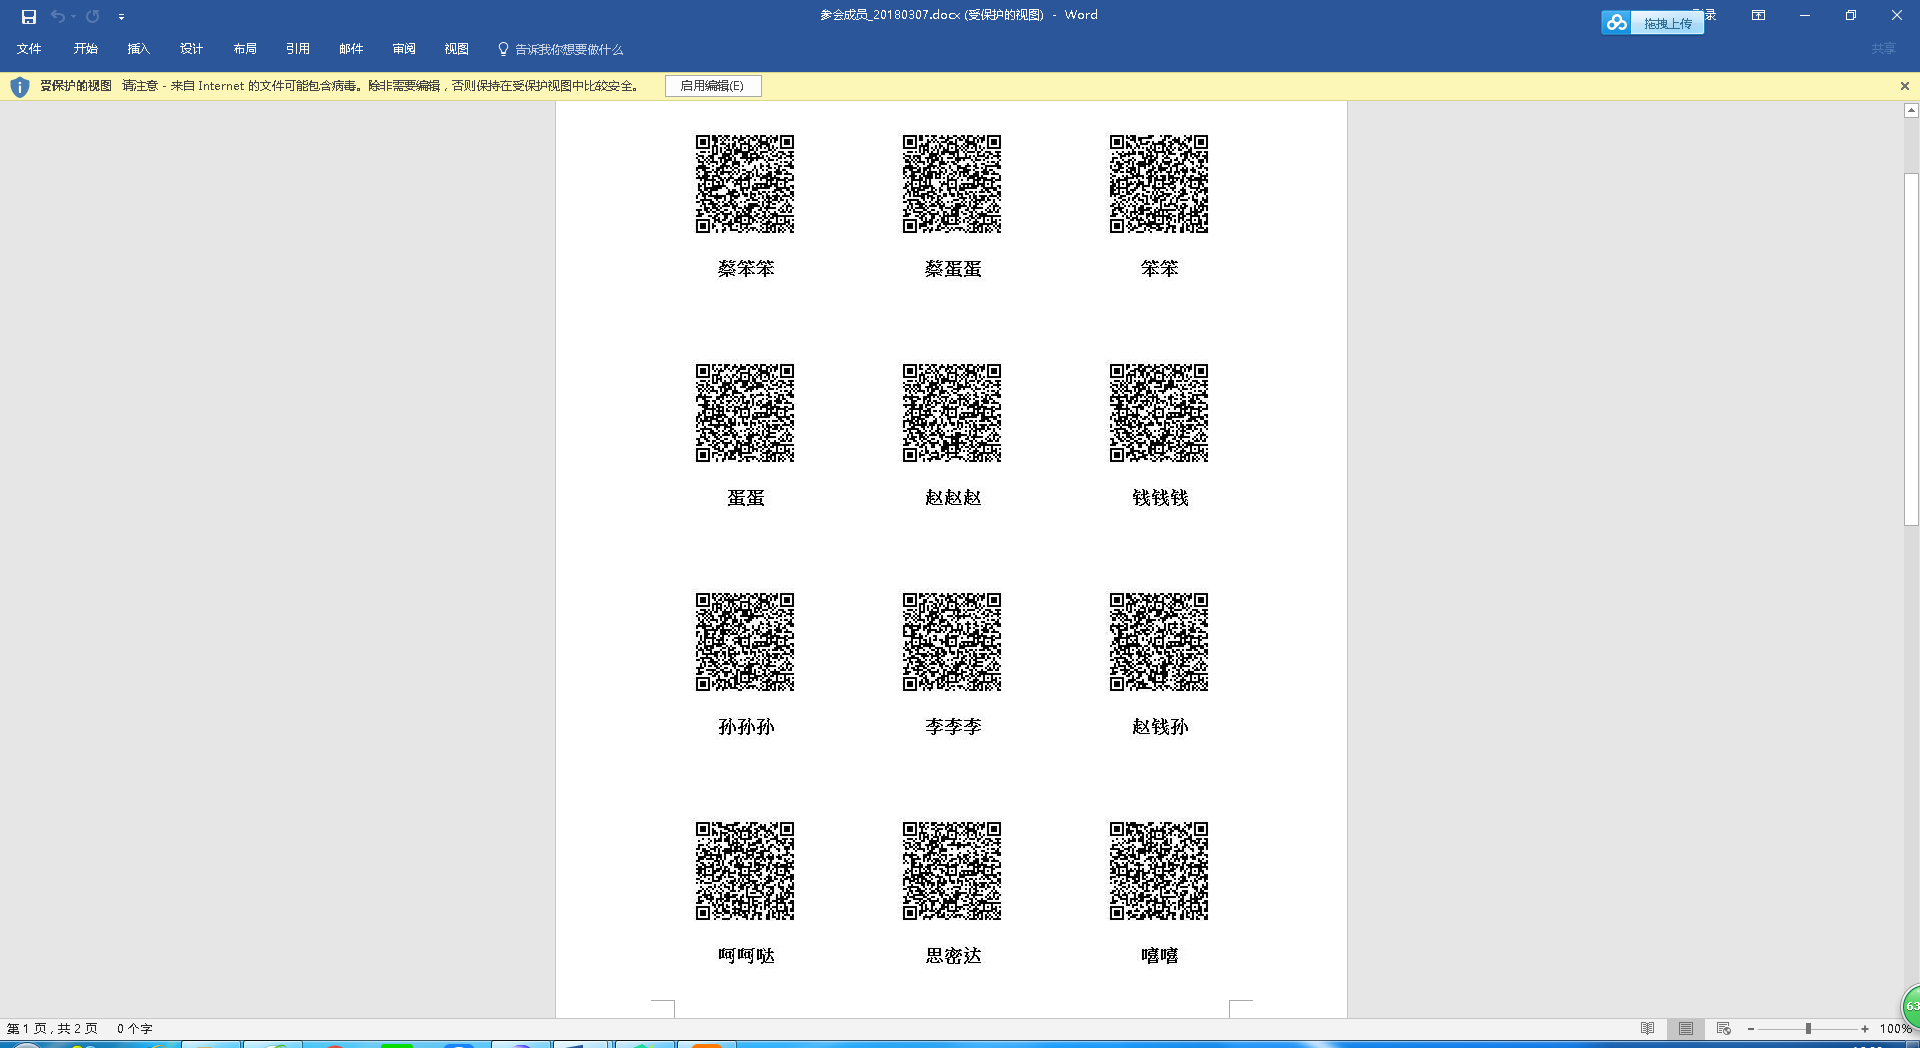Screen dimensions: 1920x1048
Task: Switch to the 设计 ribbon tab
Action: [191, 49]
